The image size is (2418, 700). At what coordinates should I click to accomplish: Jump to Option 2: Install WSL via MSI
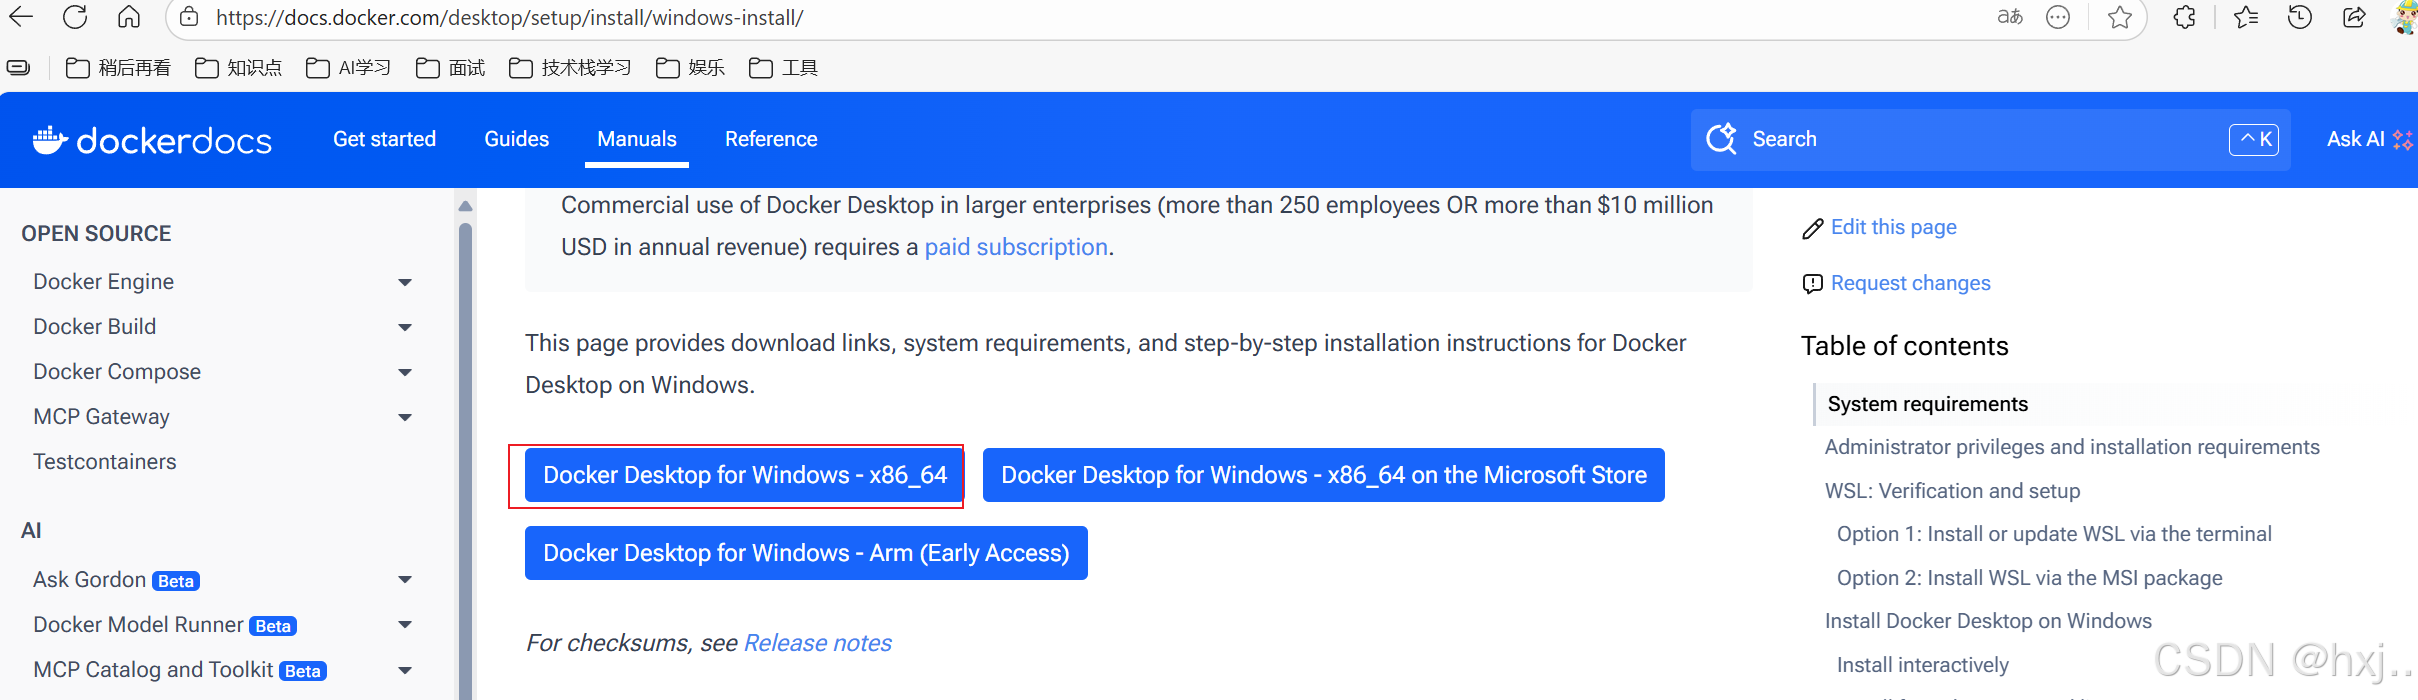coord(2029,578)
